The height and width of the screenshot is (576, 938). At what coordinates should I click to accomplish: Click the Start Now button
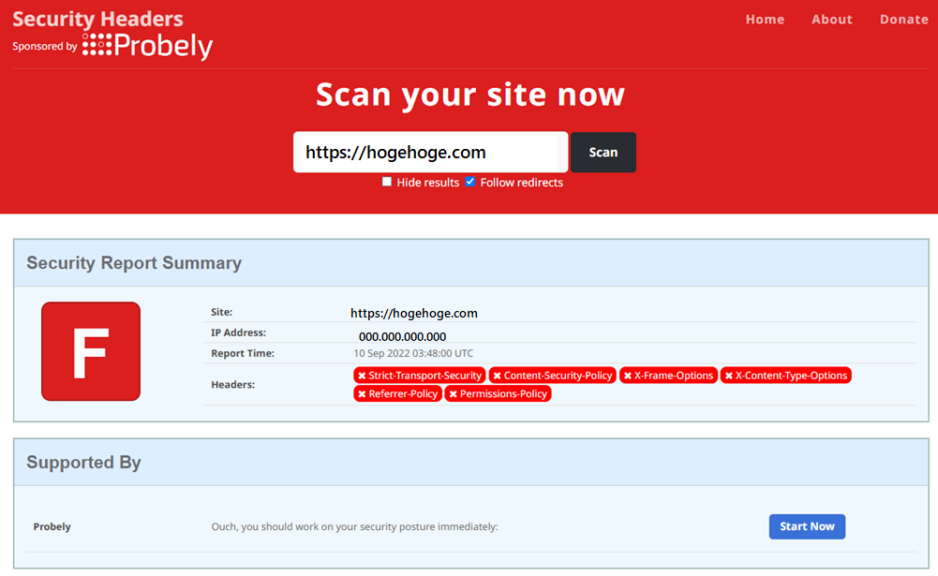[x=807, y=526]
